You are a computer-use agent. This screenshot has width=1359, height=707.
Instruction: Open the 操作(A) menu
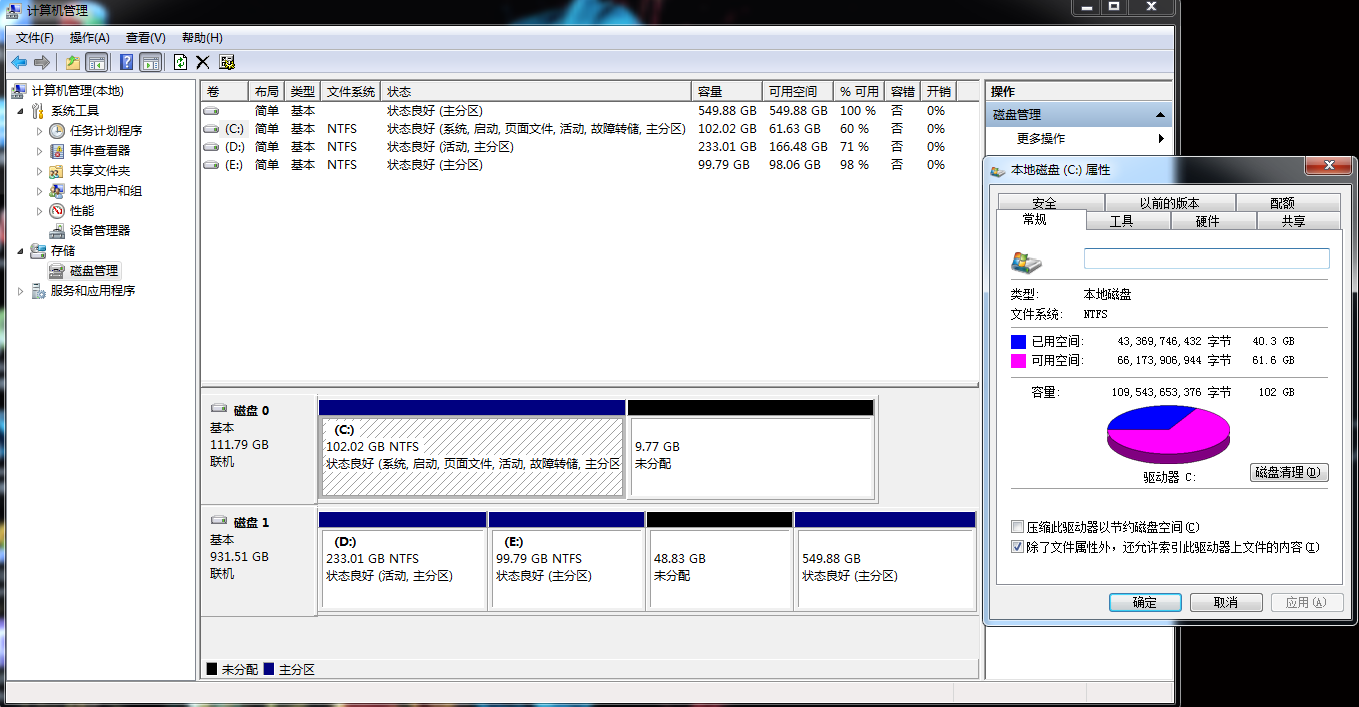click(x=90, y=38)
